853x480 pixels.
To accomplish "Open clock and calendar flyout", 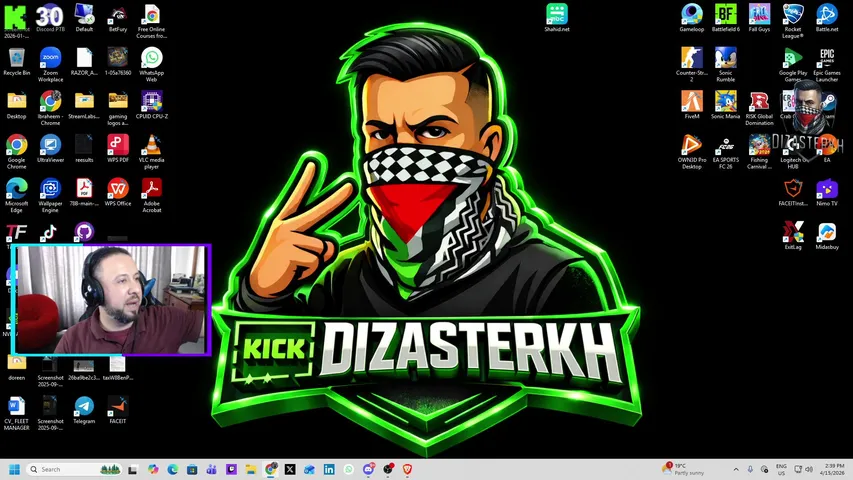I will (x=832, y=469).
